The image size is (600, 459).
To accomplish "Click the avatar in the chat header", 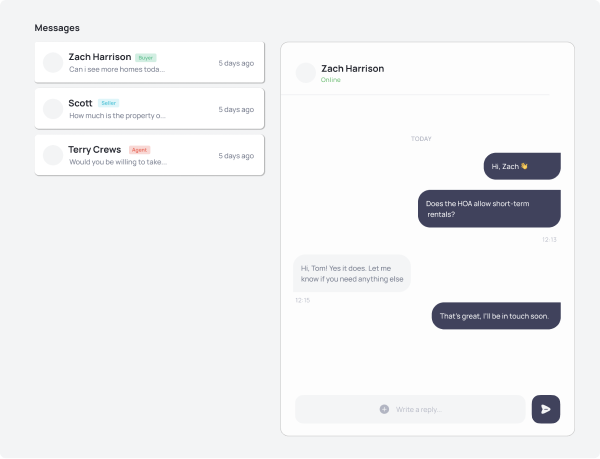I will tap(305, 73).
